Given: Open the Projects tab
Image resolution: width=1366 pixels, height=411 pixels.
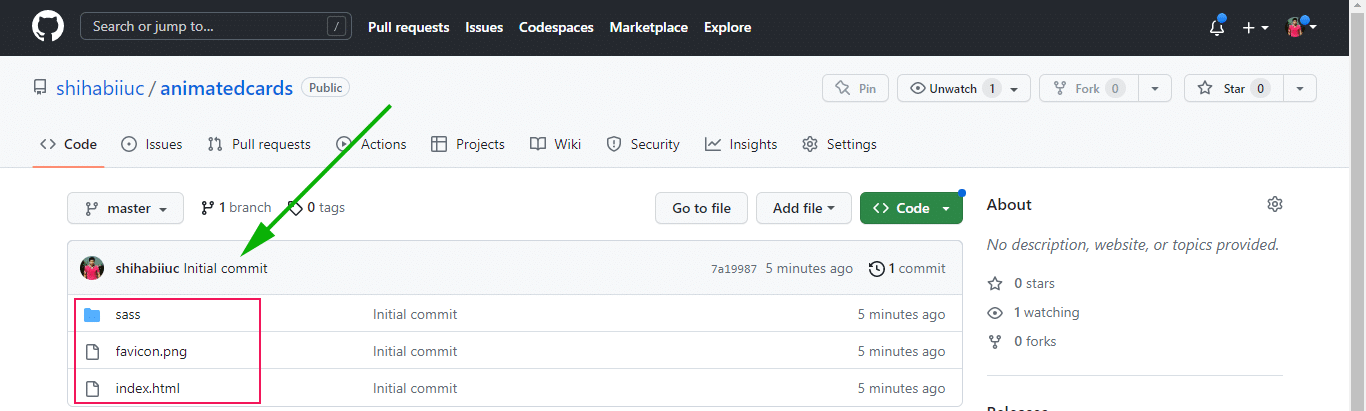Looking at the screenshot, I should pos(468,144).
